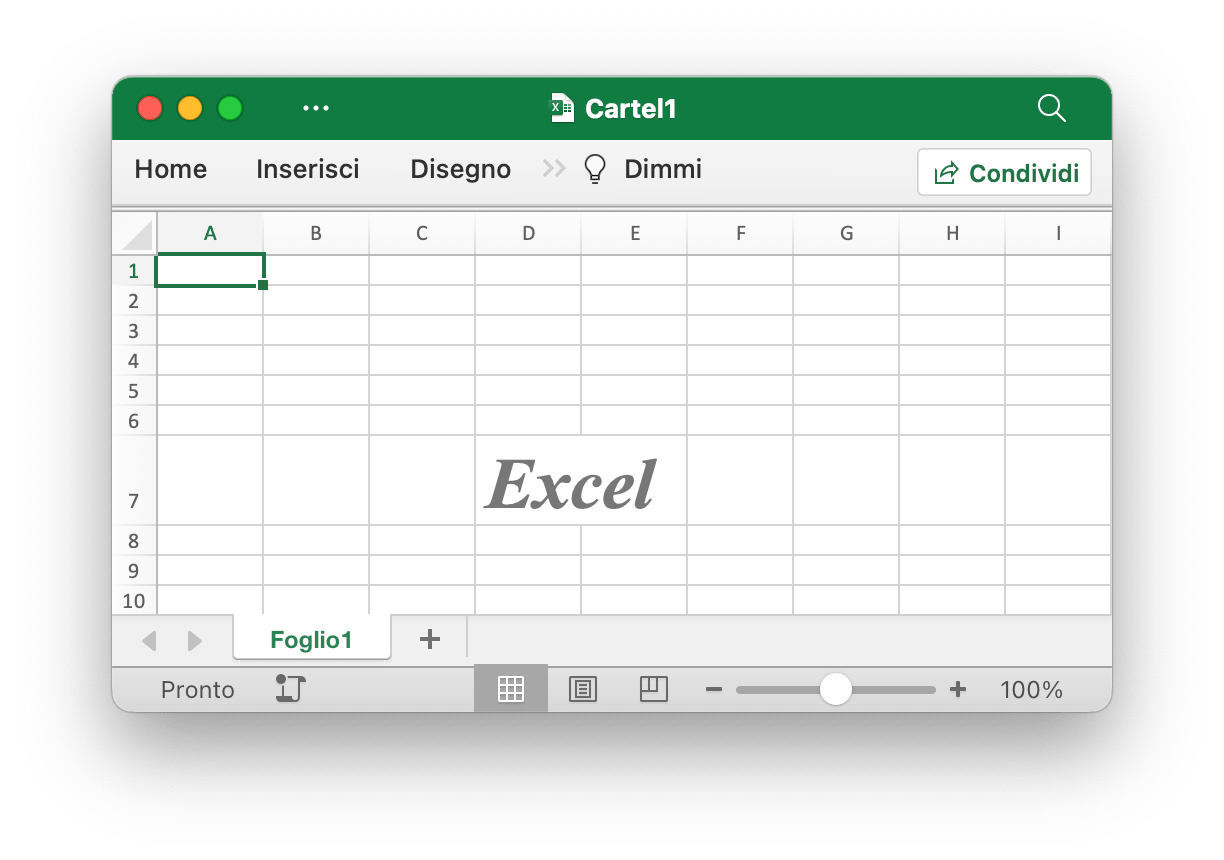
Task: Select column G header
Action: click(846, 234)
